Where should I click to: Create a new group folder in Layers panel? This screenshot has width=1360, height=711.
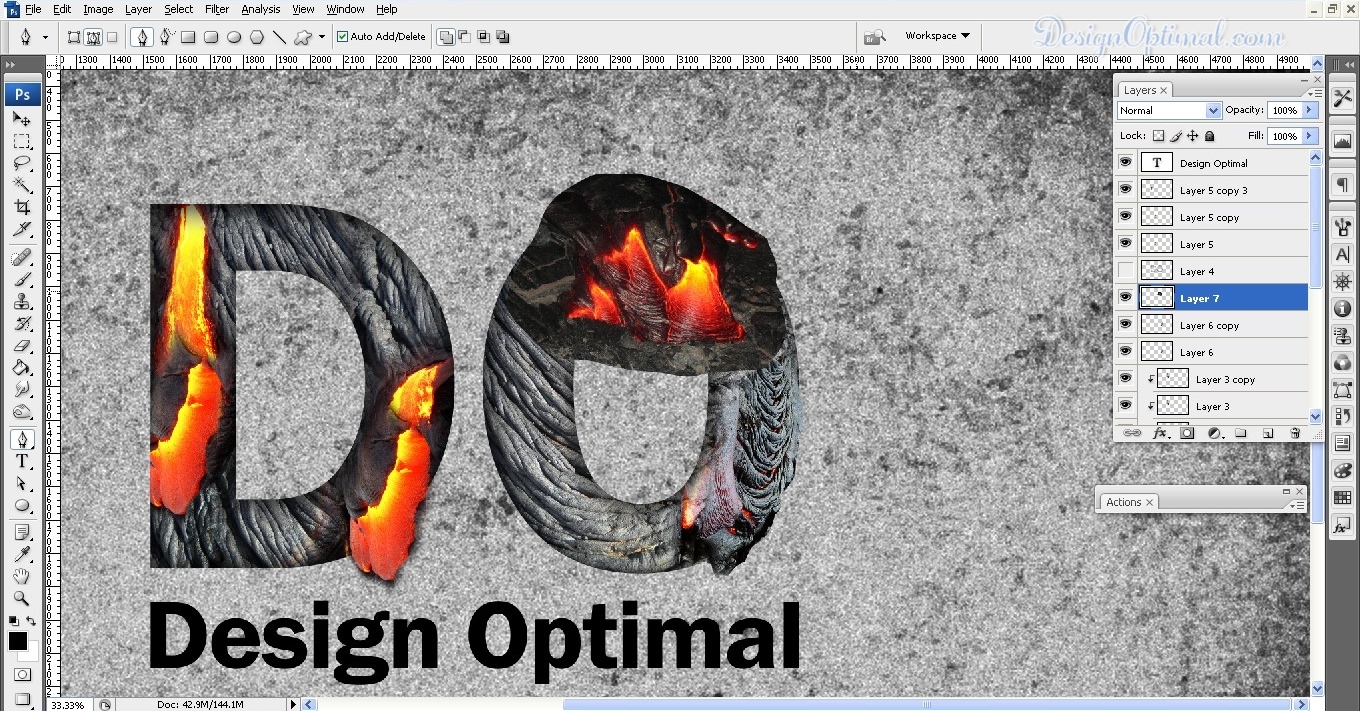pos(1241,433)
